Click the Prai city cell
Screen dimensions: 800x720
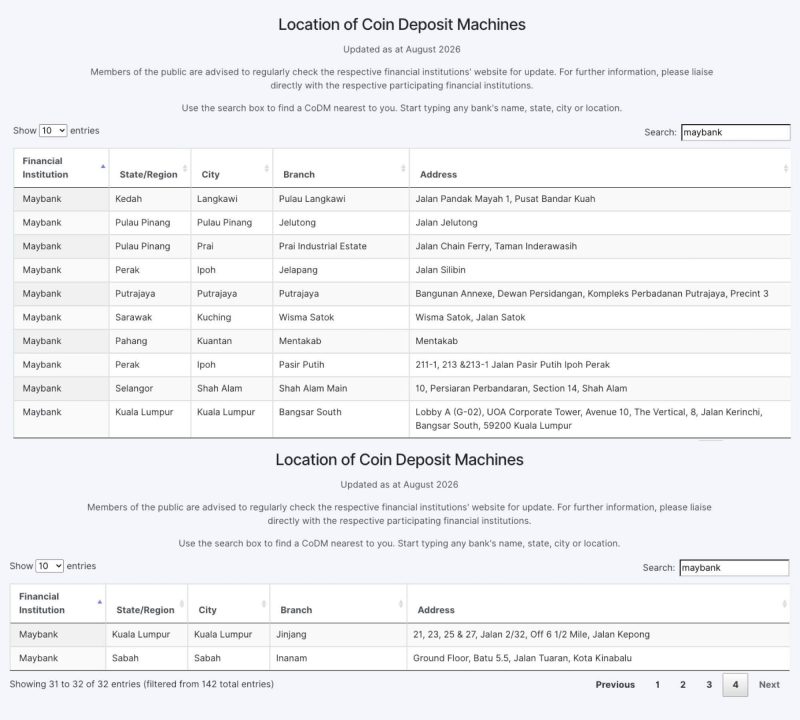232,246
